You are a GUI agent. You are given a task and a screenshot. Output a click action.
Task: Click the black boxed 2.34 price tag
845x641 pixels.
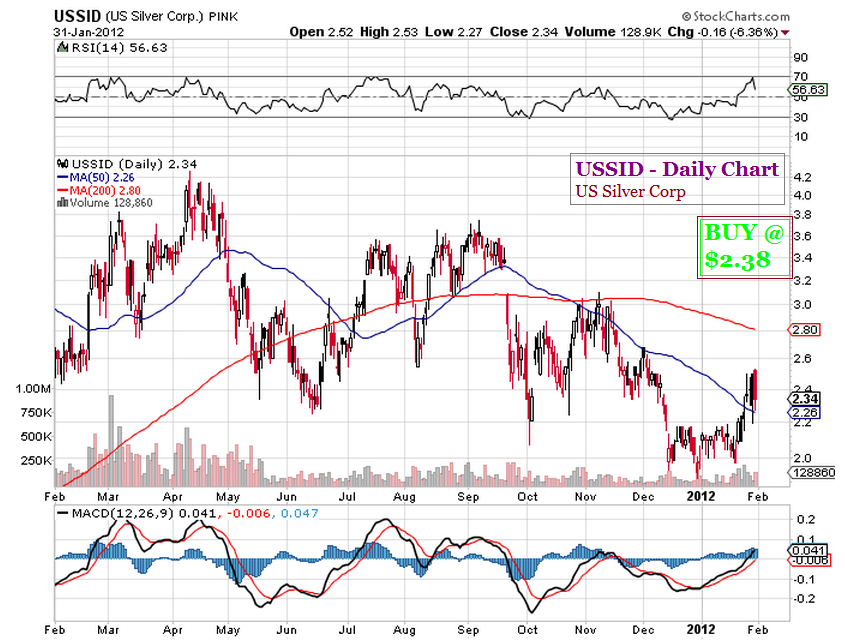click(x=804, y=399)
